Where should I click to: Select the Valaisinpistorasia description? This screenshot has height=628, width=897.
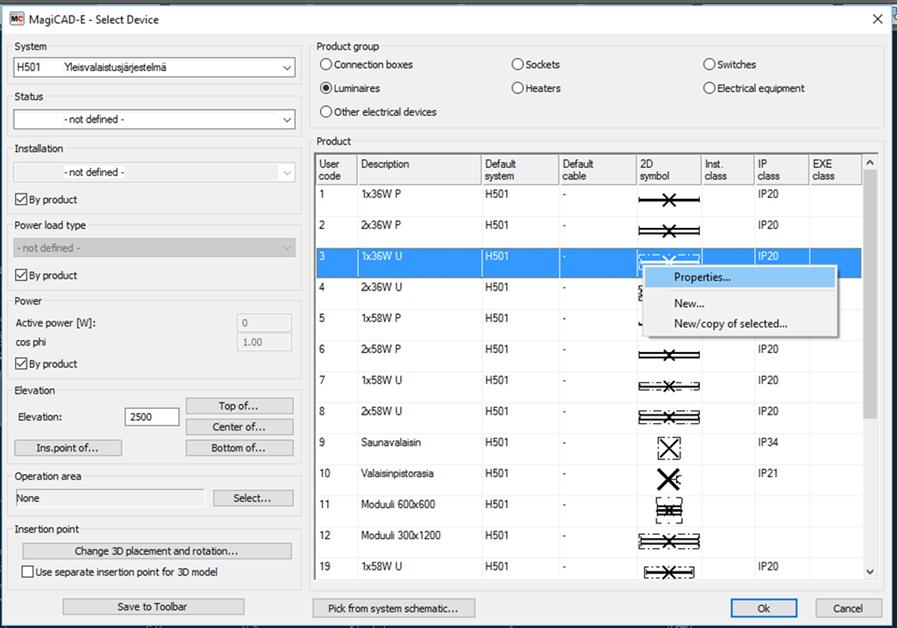(397, 473)
